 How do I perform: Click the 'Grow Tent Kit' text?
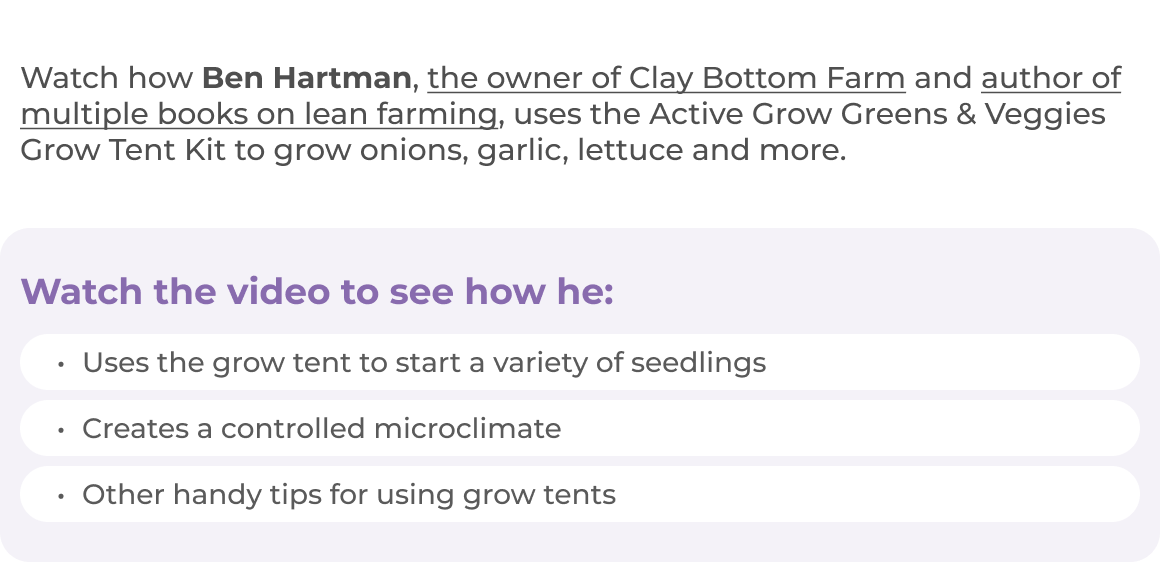coord(123,150)
